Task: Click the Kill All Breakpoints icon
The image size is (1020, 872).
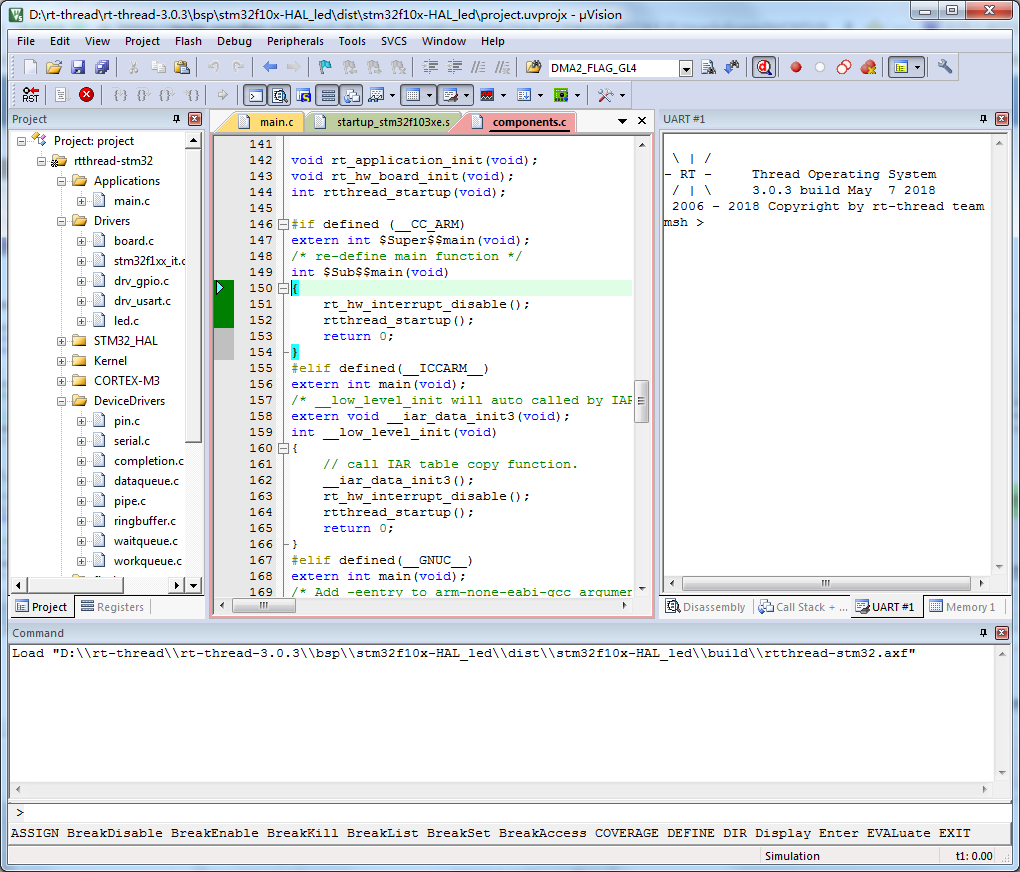Action: [x=868, y=68]
